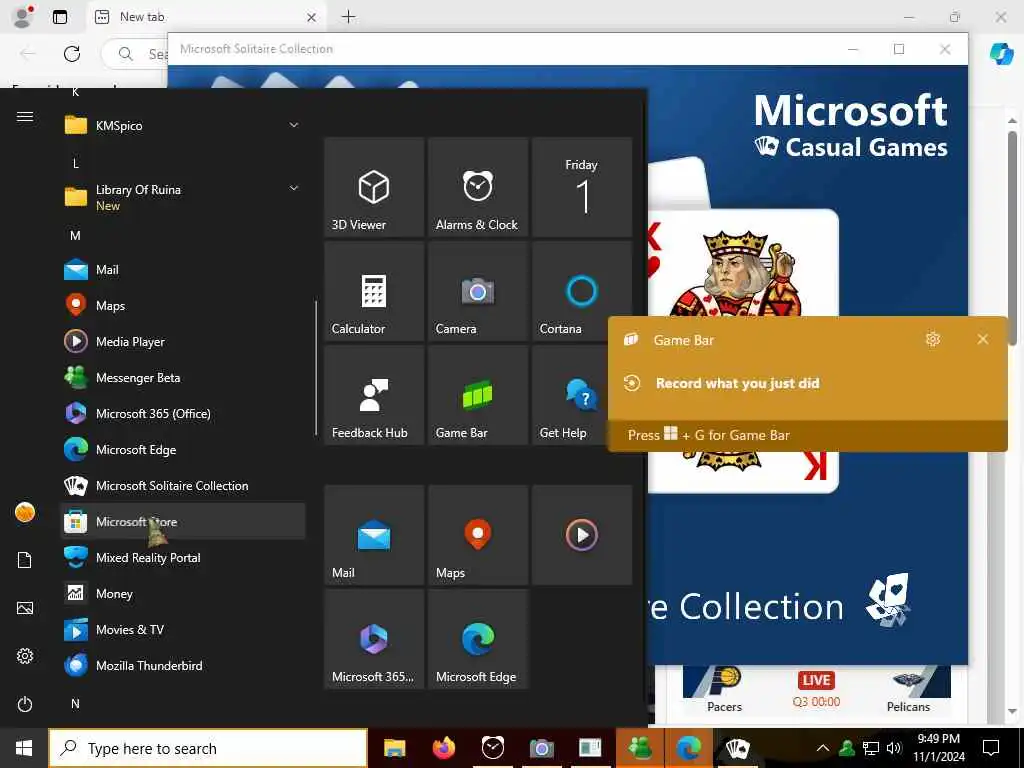1024x768 pixels.
Task: Open the Feedback Hub tile
Action: click(x=374, y=395)
